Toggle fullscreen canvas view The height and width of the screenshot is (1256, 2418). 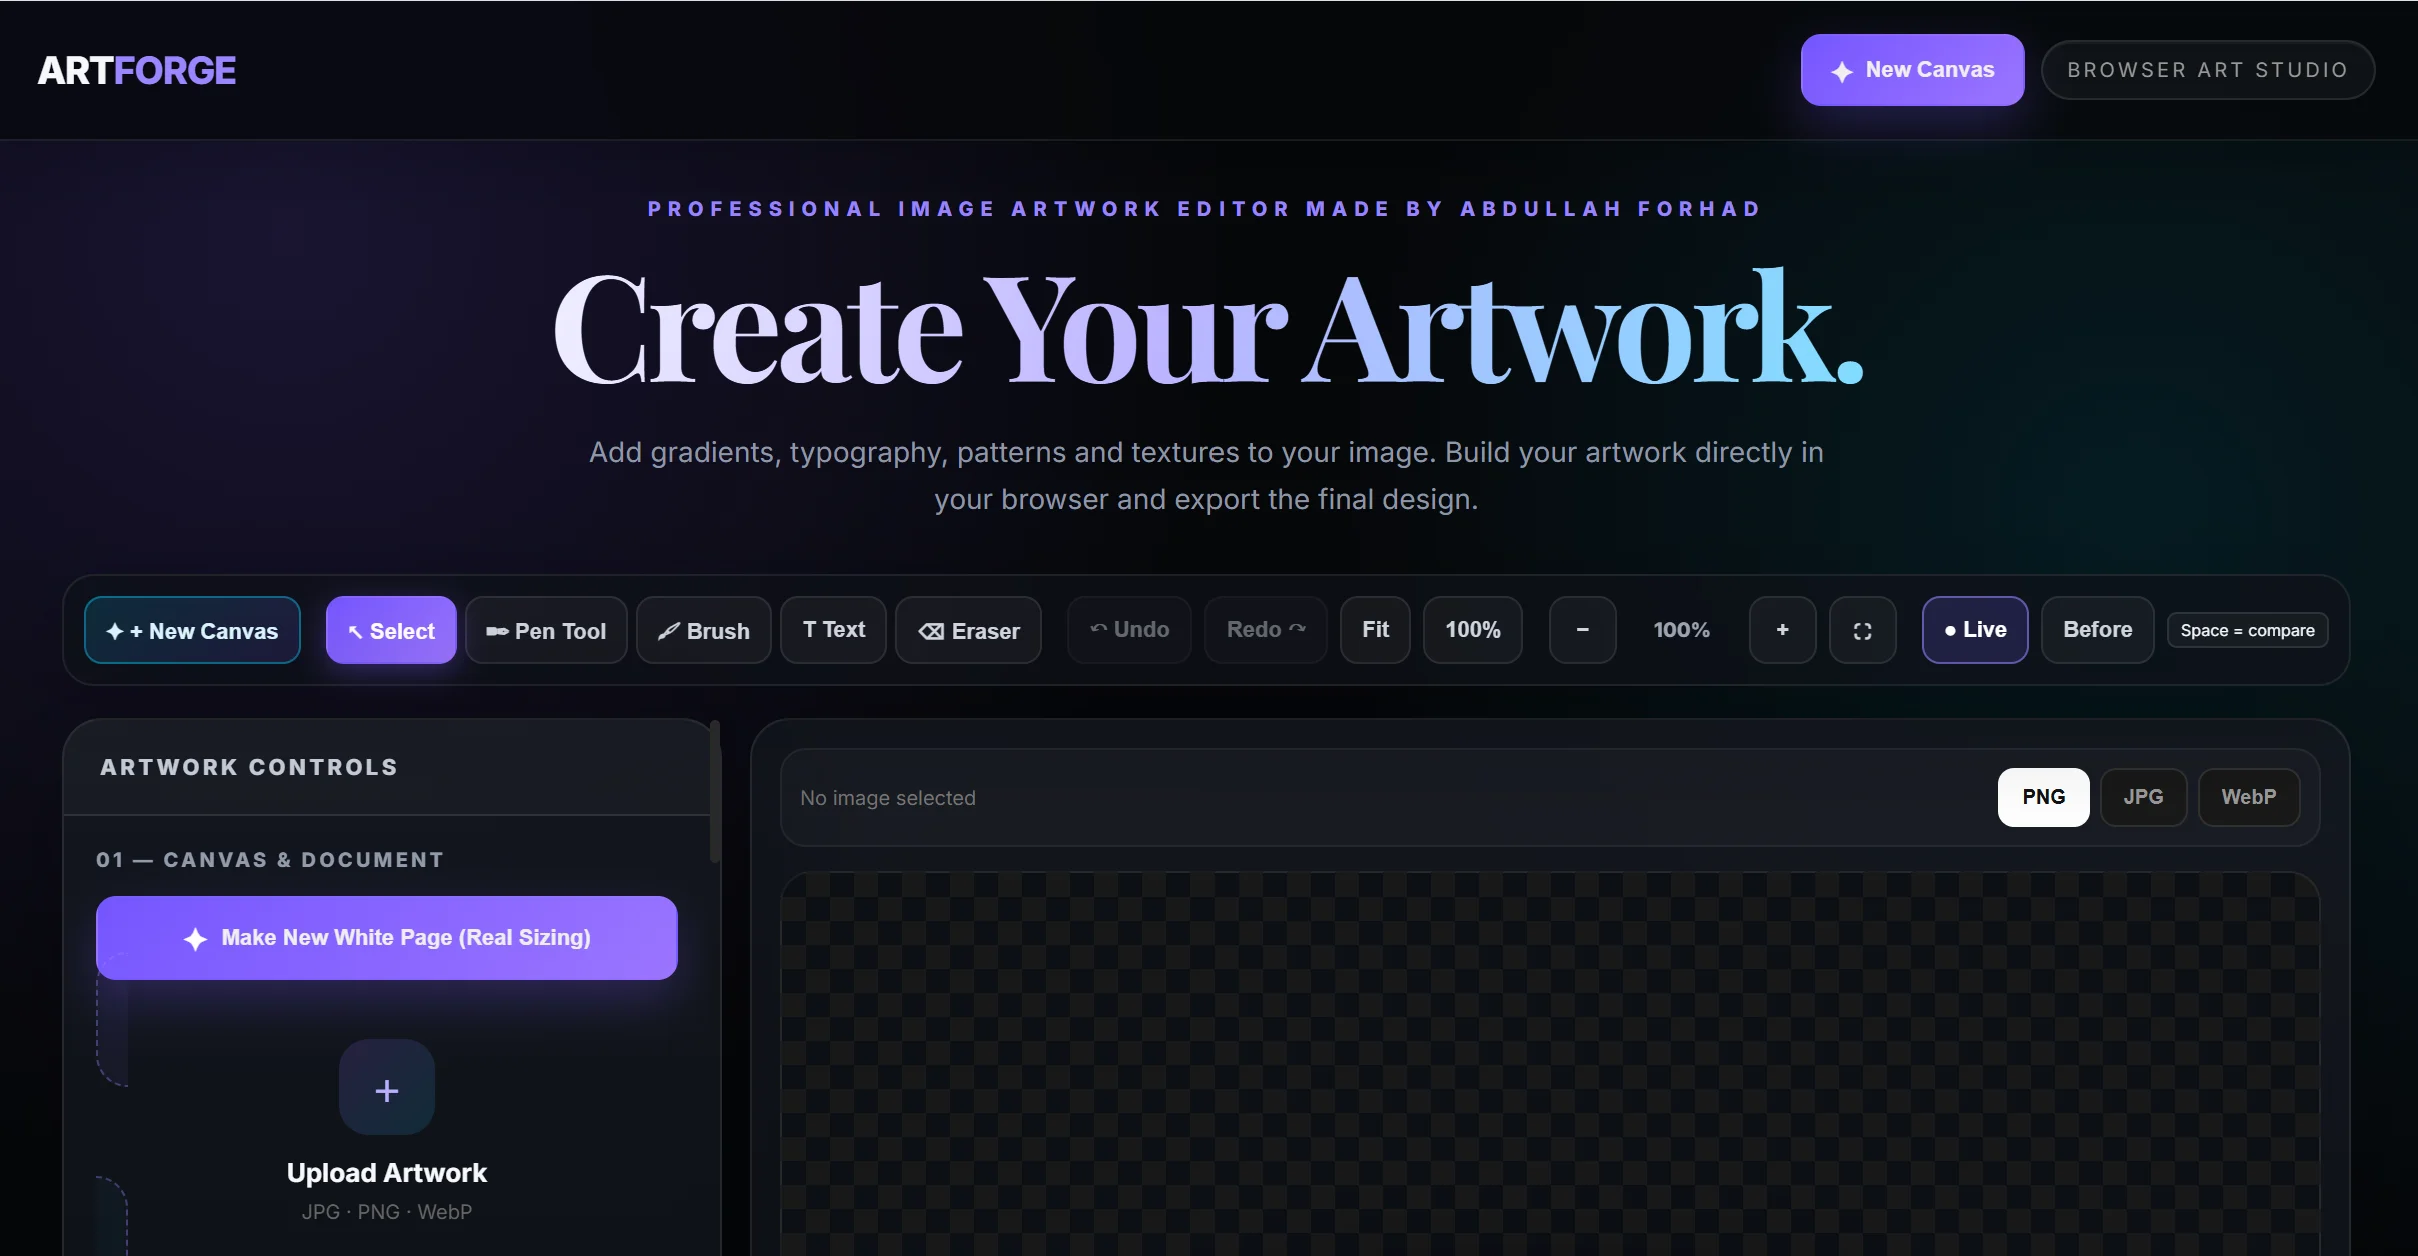tap(1863, 630)
